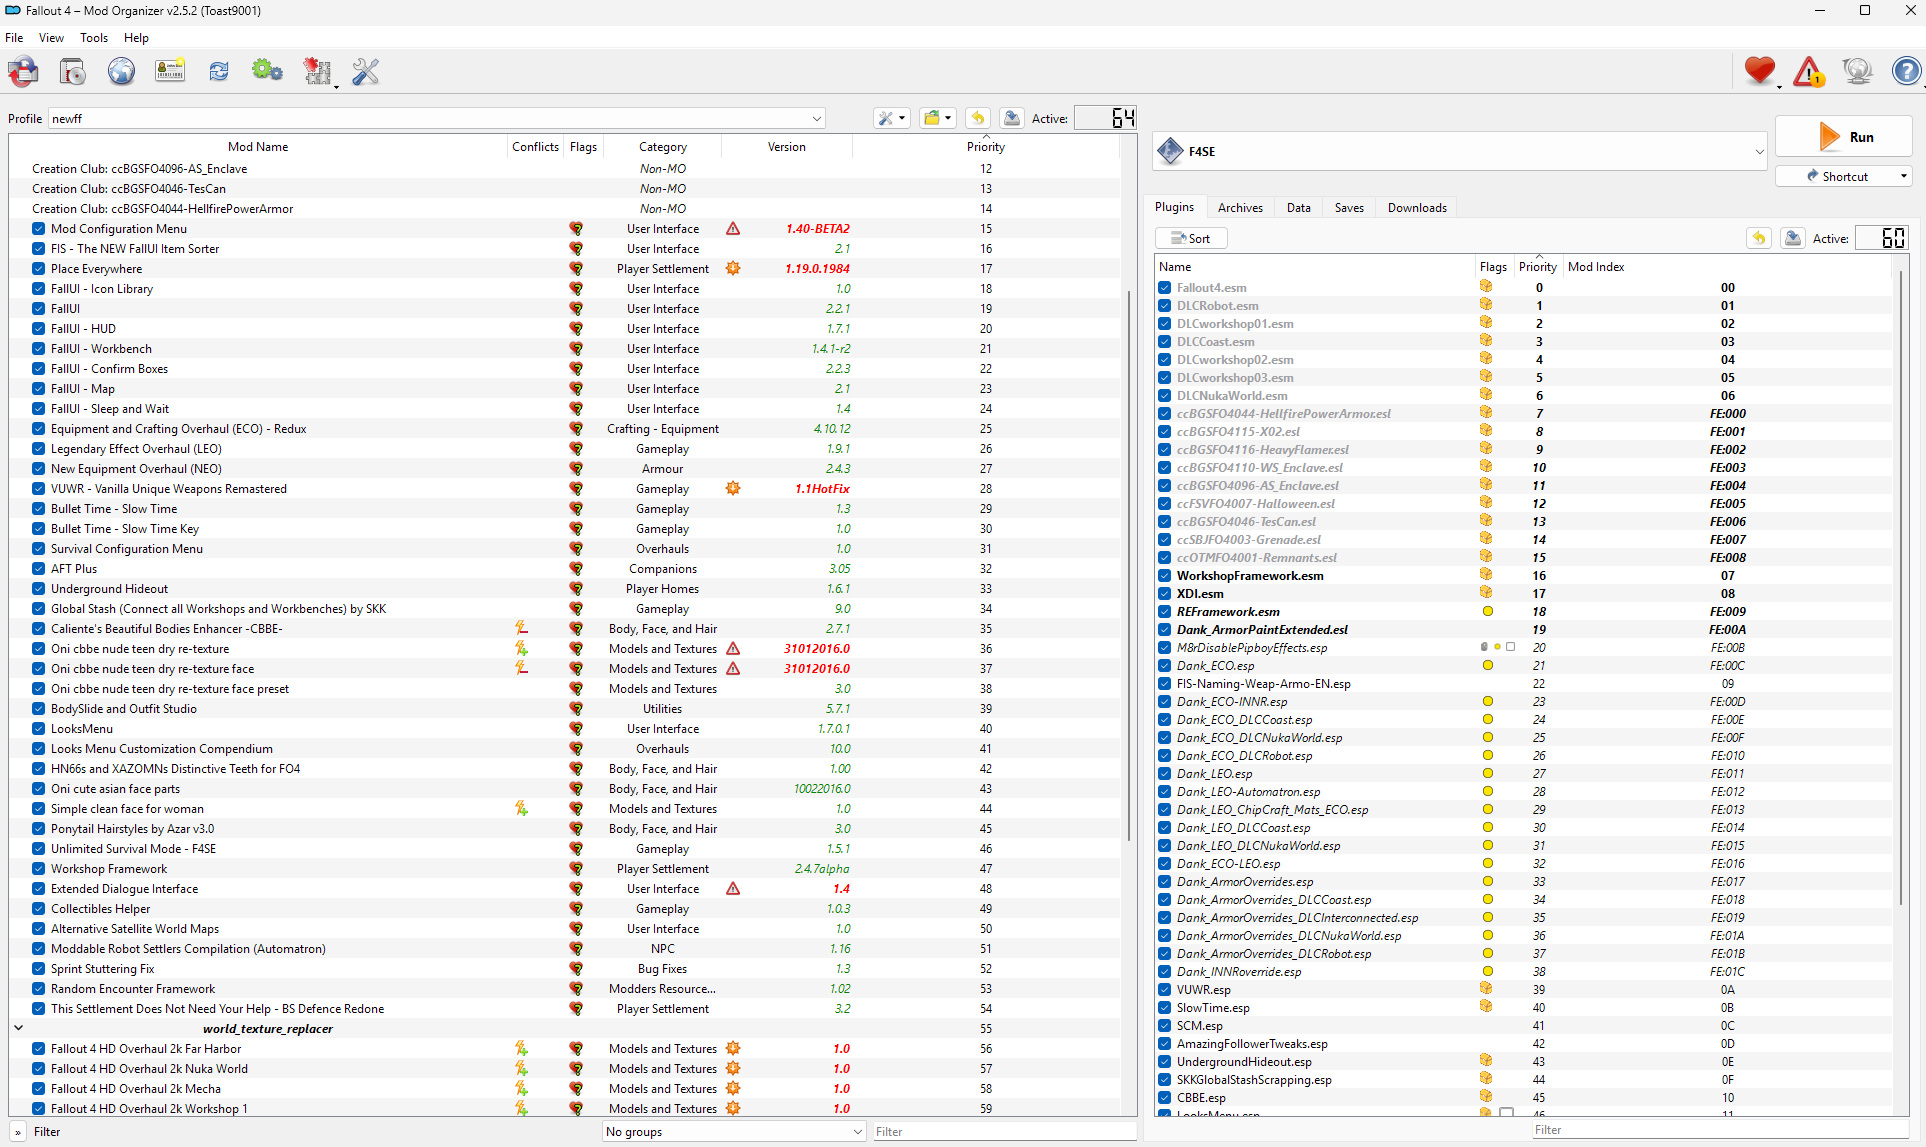Switch to the Downloads tab
The image size is (1926, 1147).
[x=1416, y=208]
